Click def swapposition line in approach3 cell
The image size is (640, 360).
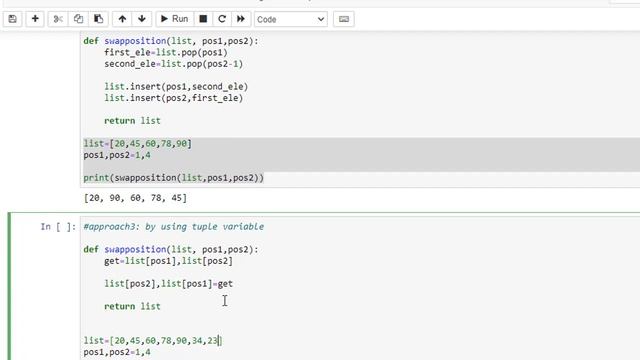click(171, 249)
